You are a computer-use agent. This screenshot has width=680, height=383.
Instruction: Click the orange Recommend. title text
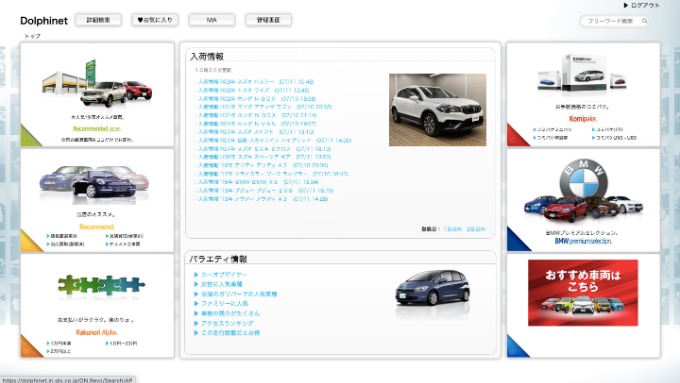pyautogui.click(x=97, y=227)
